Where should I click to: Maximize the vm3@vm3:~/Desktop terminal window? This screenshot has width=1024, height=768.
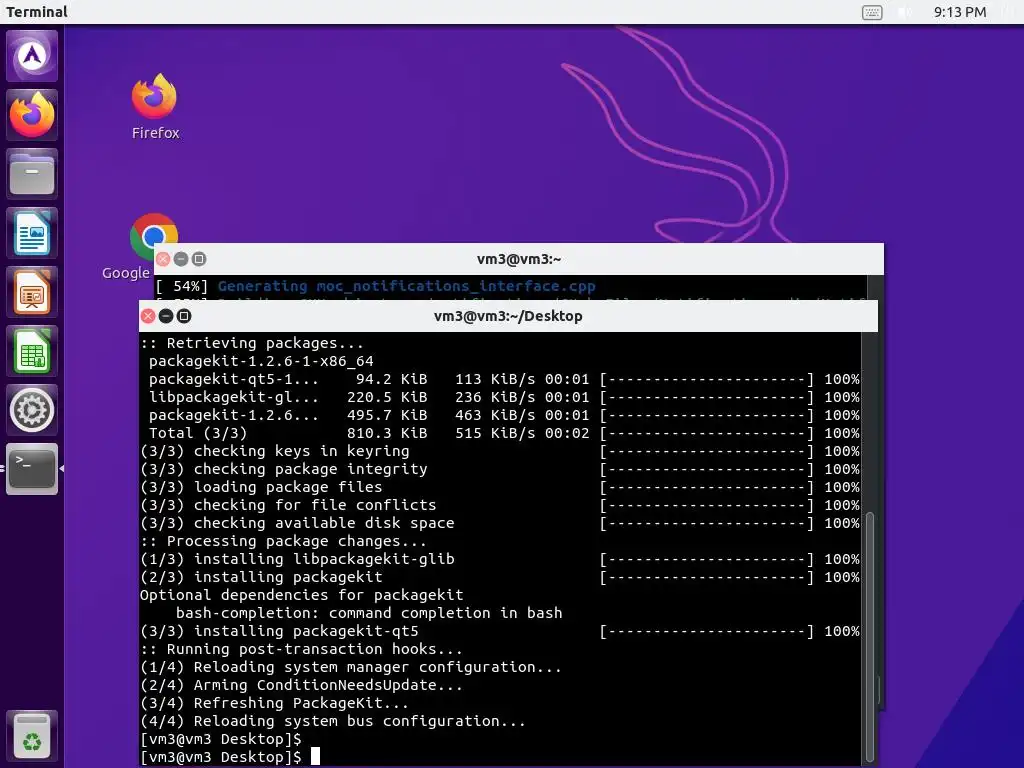[x=184, y=316]
